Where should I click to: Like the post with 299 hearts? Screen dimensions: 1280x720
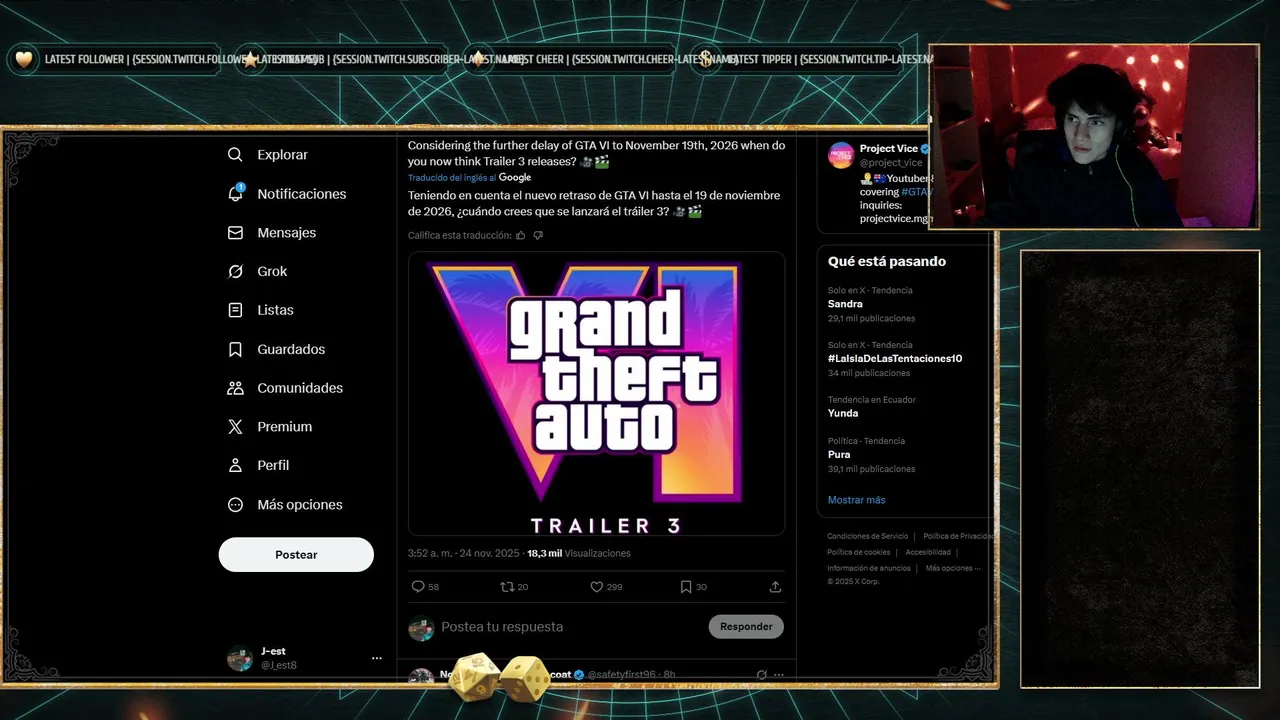click(596, 587)
